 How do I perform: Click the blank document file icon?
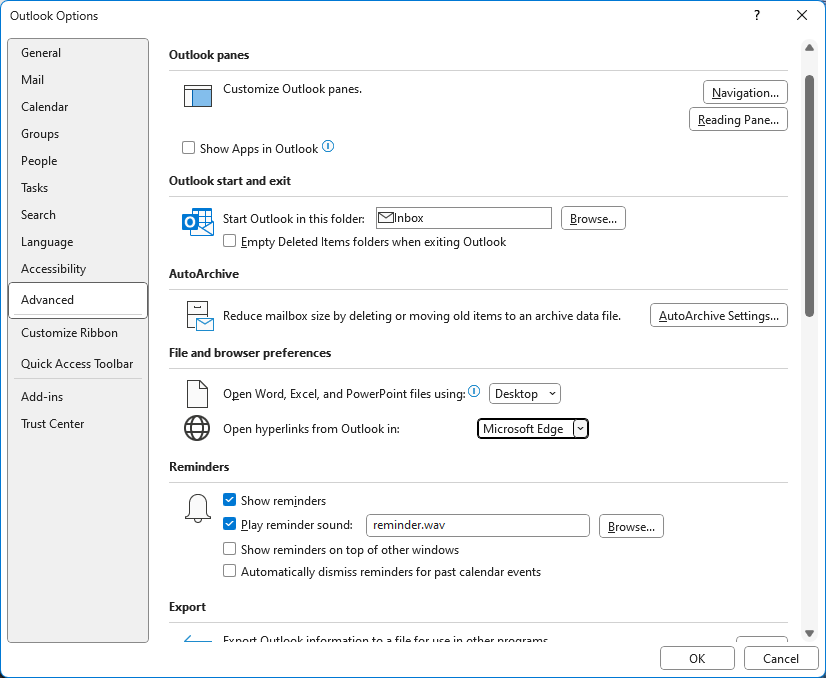click(198, 394)
